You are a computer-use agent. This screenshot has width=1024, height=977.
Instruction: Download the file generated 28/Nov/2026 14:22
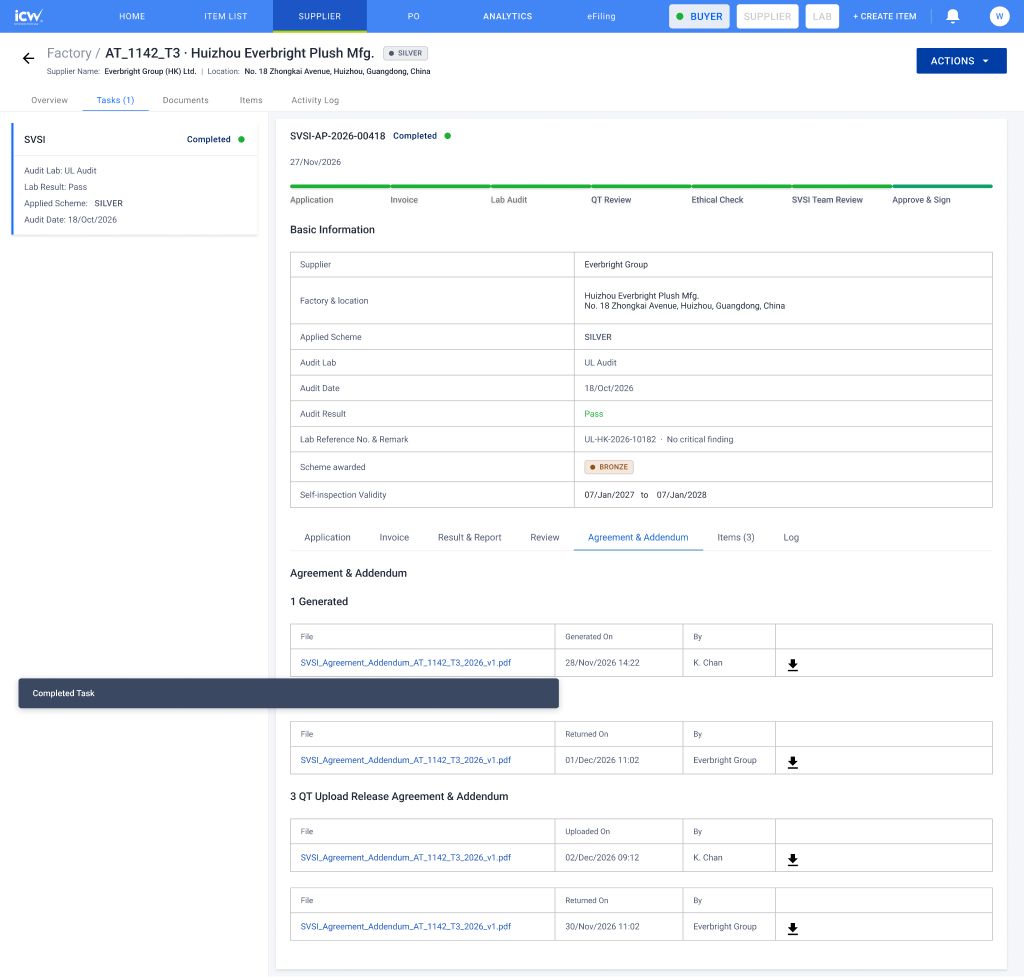(x=793, y=664)
